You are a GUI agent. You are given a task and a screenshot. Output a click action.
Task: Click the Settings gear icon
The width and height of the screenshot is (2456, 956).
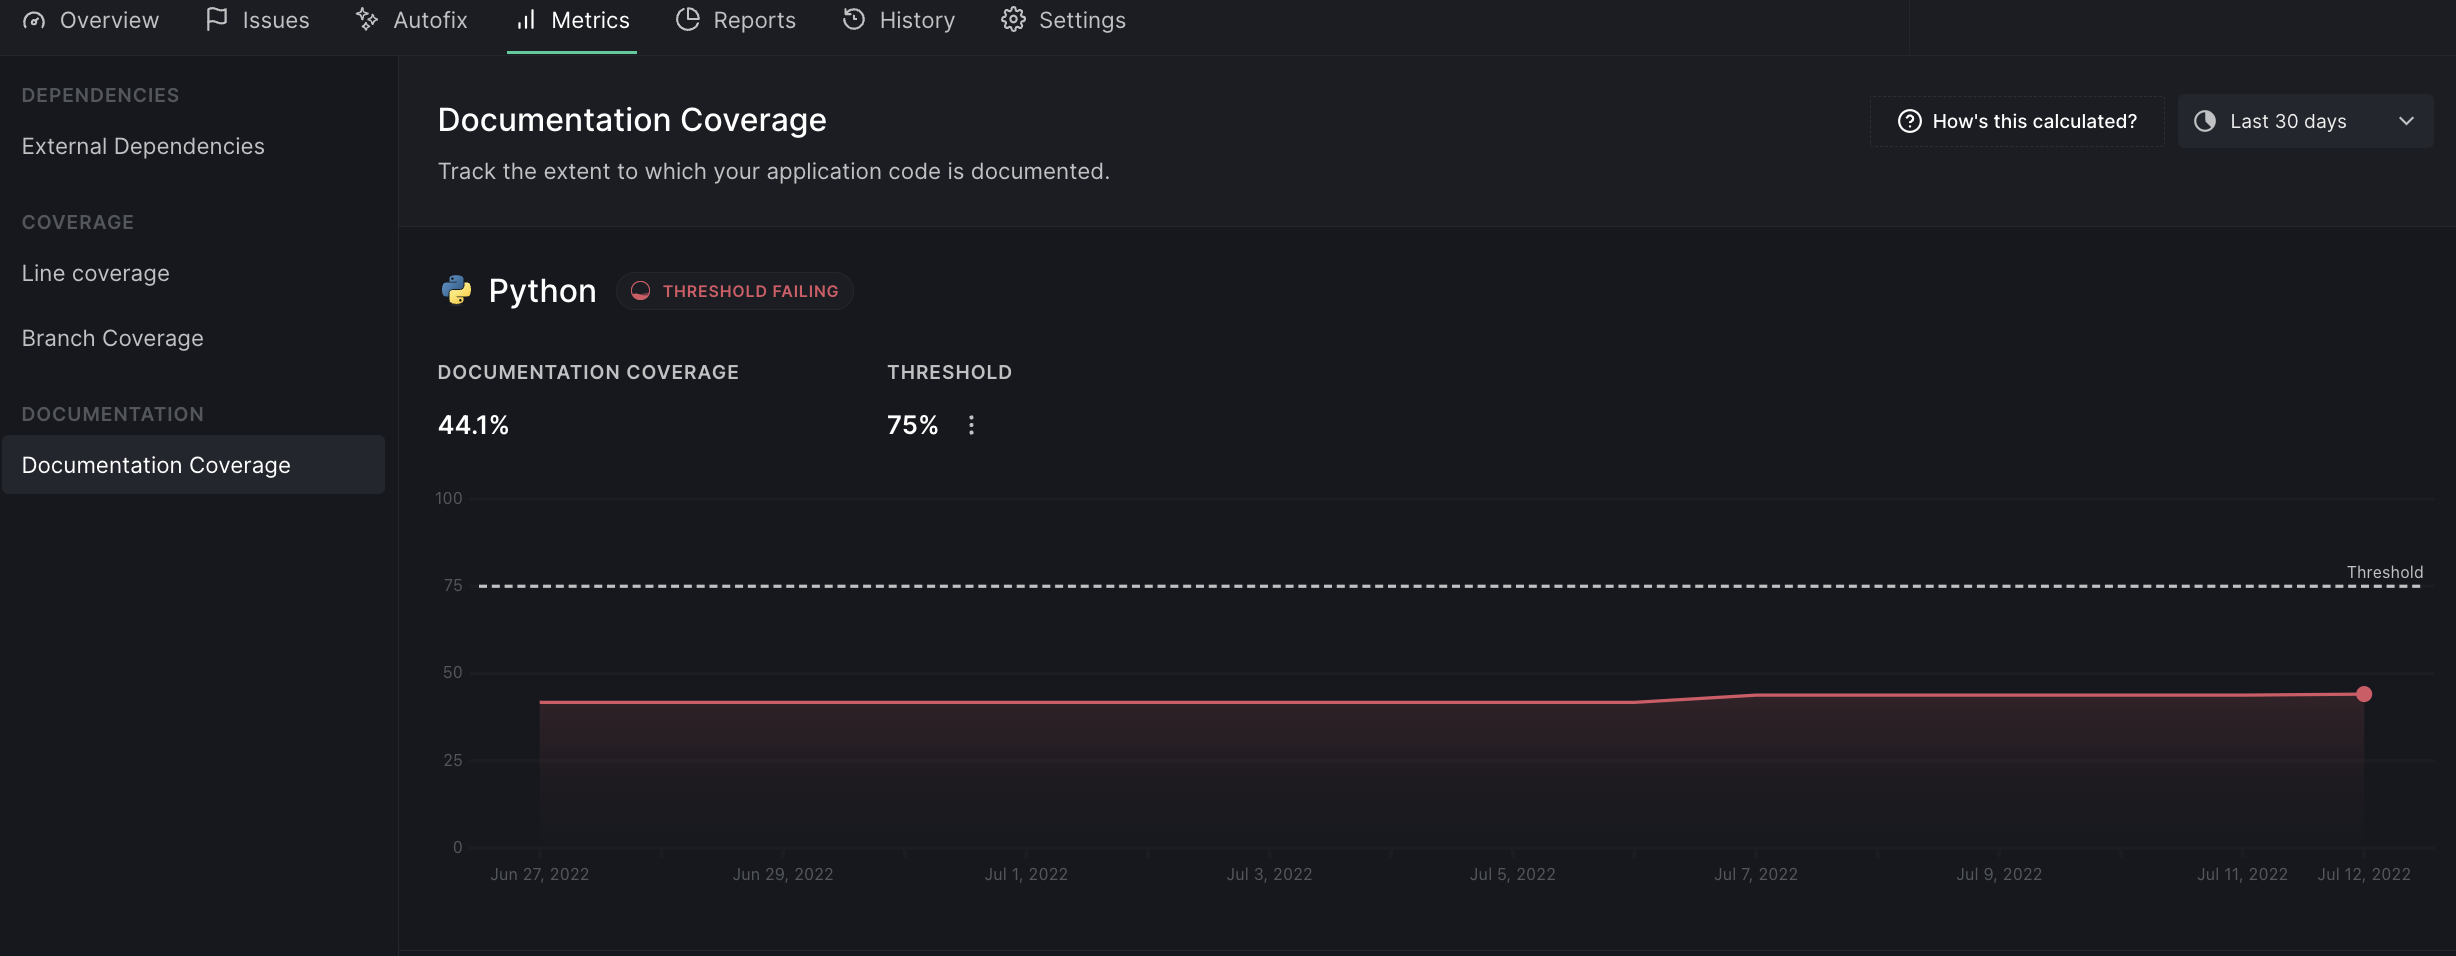pyautogui.click(x=1014, y=18)
